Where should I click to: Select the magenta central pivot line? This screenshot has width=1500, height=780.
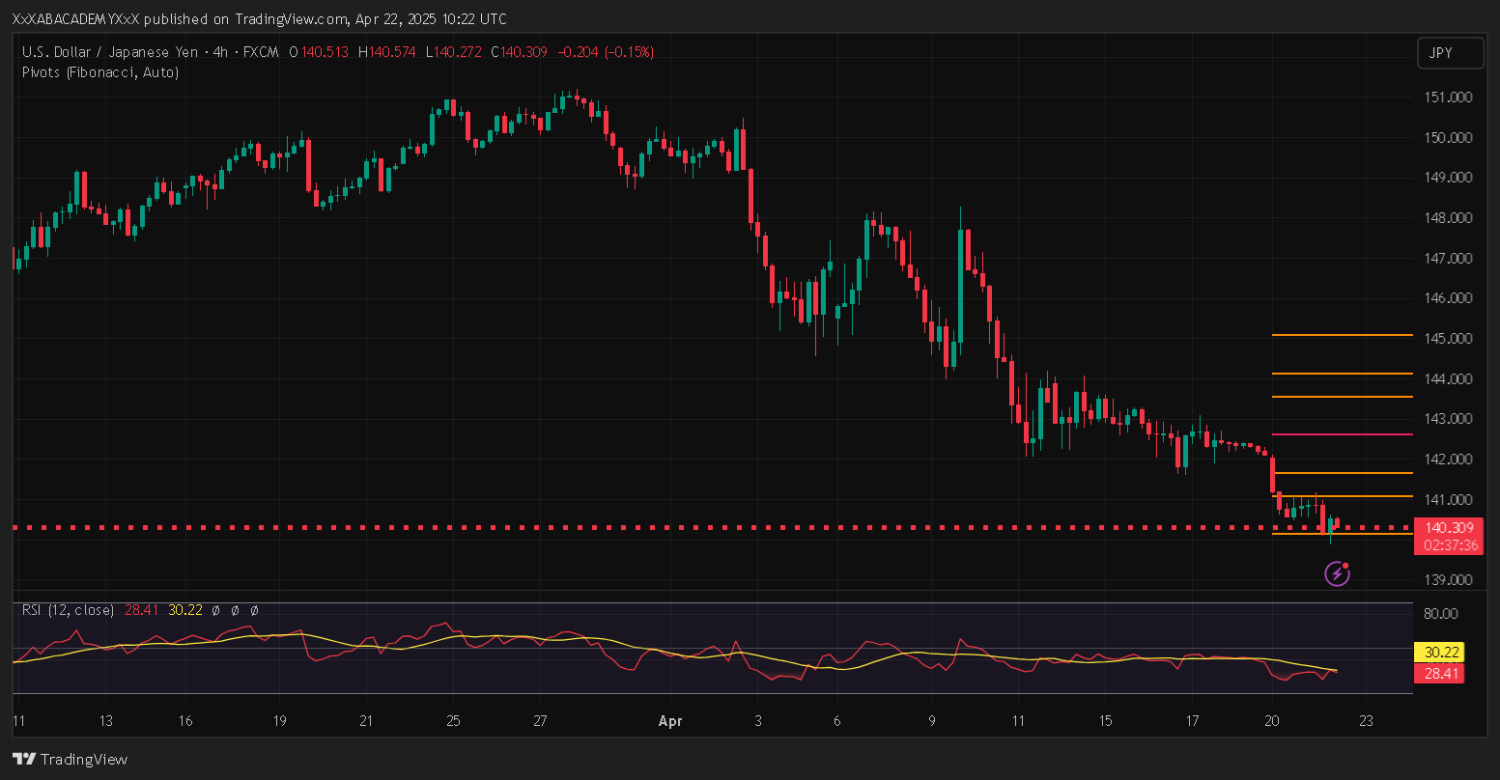pyautogui.click(x=1340, y=435)
